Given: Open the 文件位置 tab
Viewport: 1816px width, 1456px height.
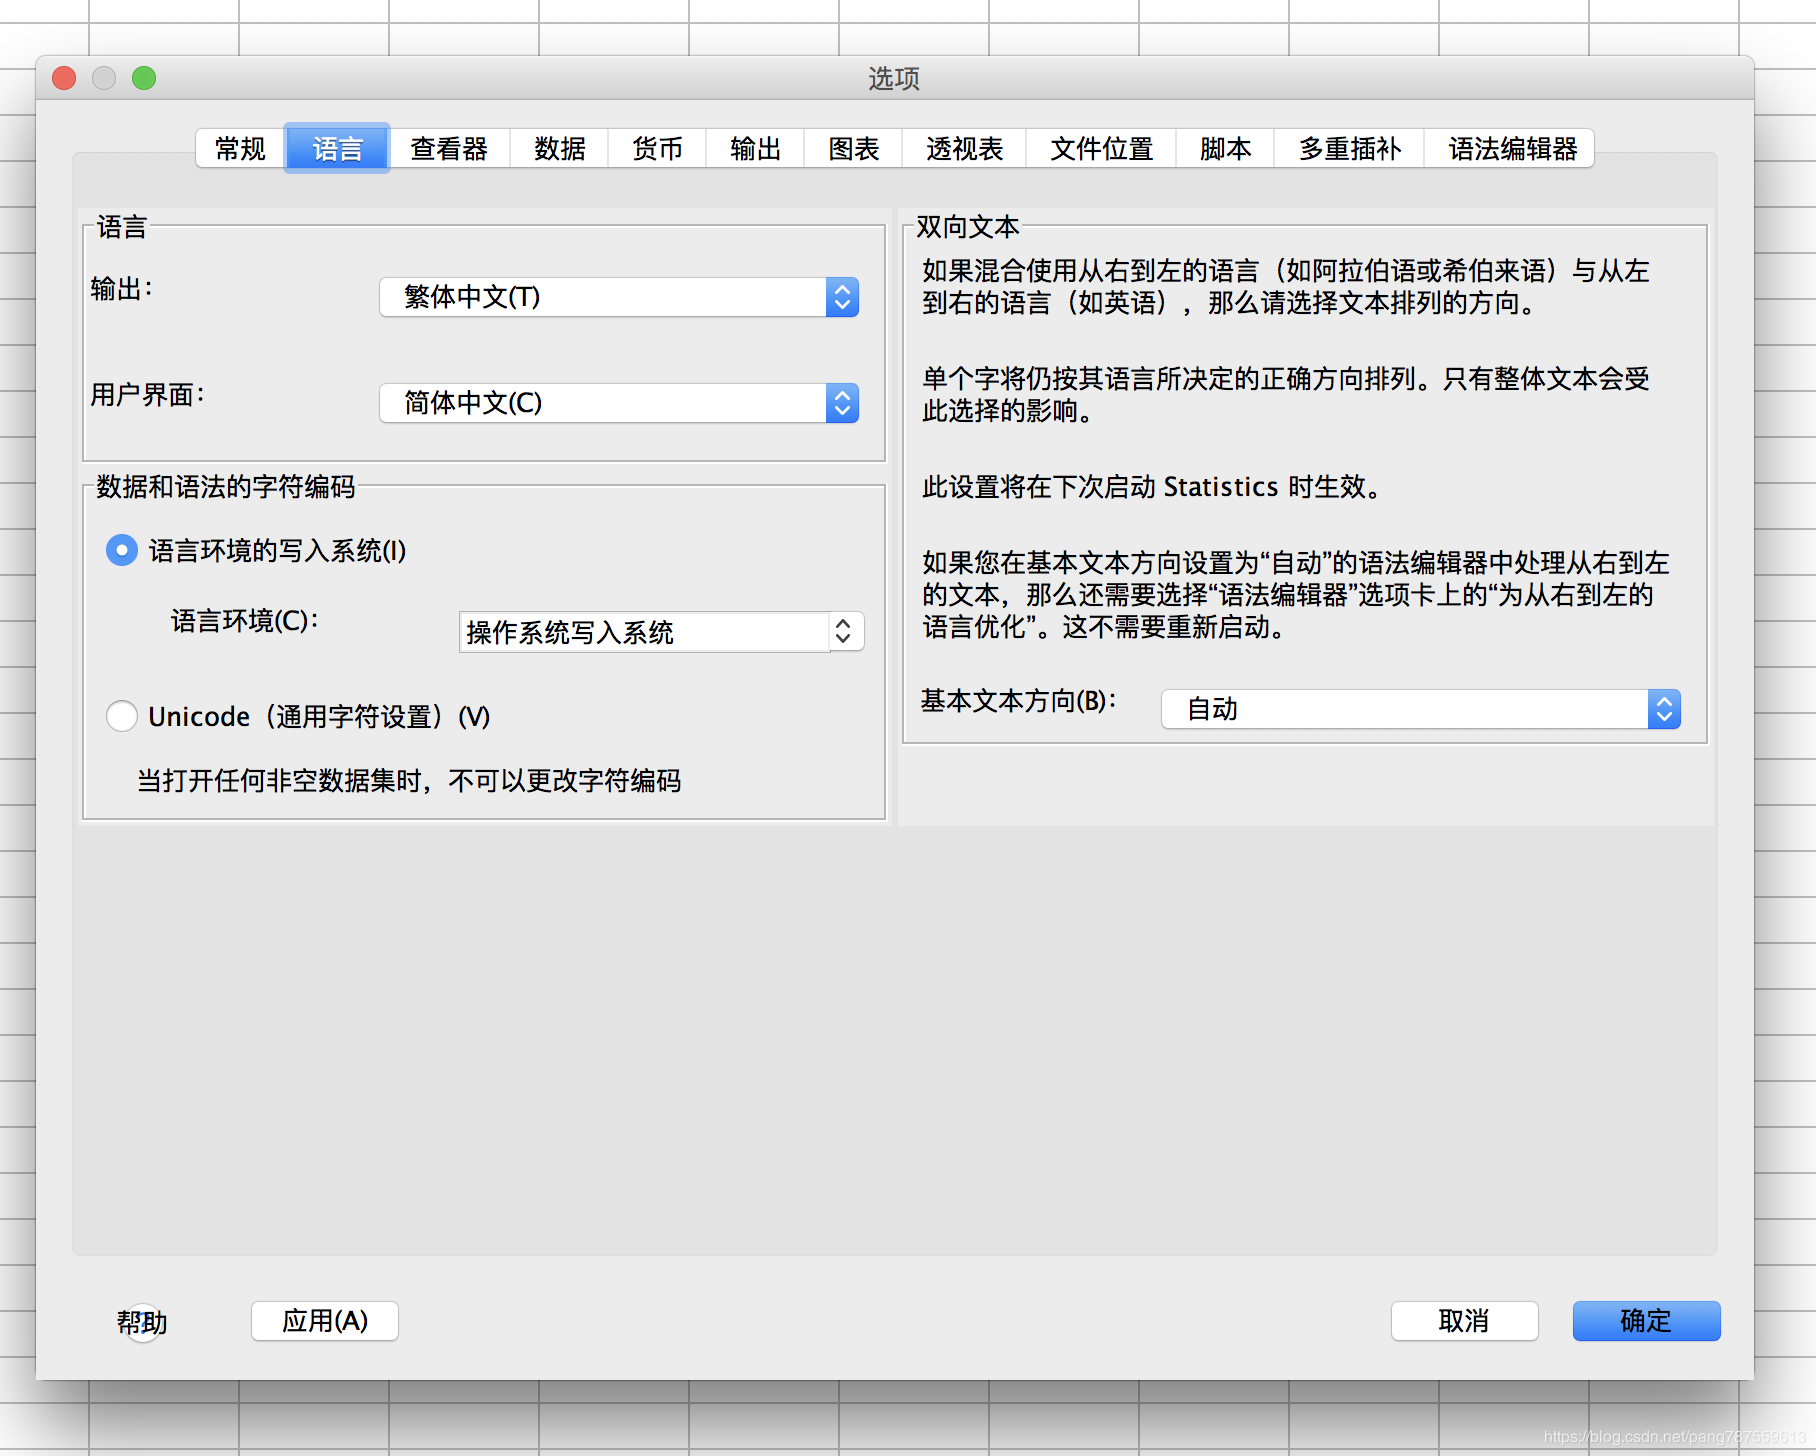Looking at the screenshot, I should click(1101, 149).
